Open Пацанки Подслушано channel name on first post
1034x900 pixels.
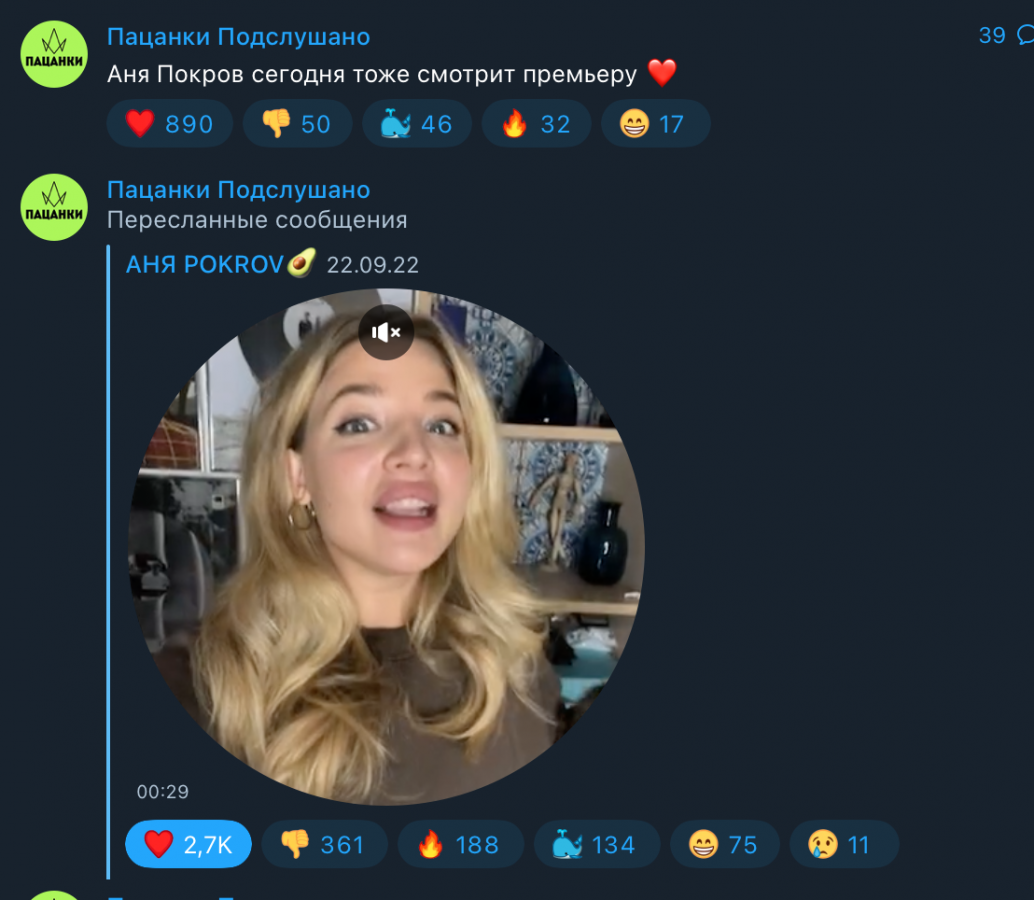point(238,37)
